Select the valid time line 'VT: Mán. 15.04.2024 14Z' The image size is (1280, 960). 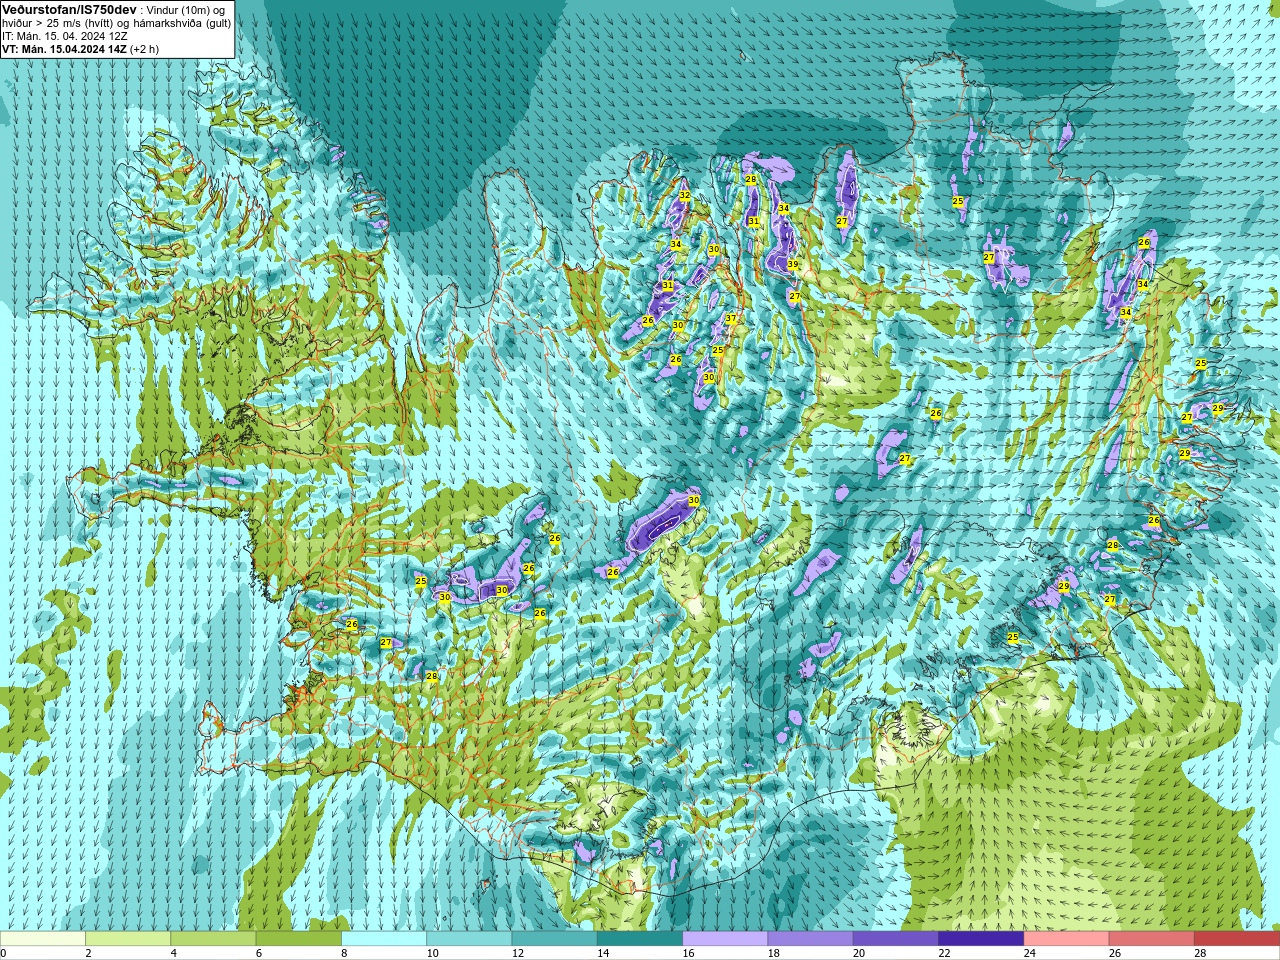[x=64, y=49]
